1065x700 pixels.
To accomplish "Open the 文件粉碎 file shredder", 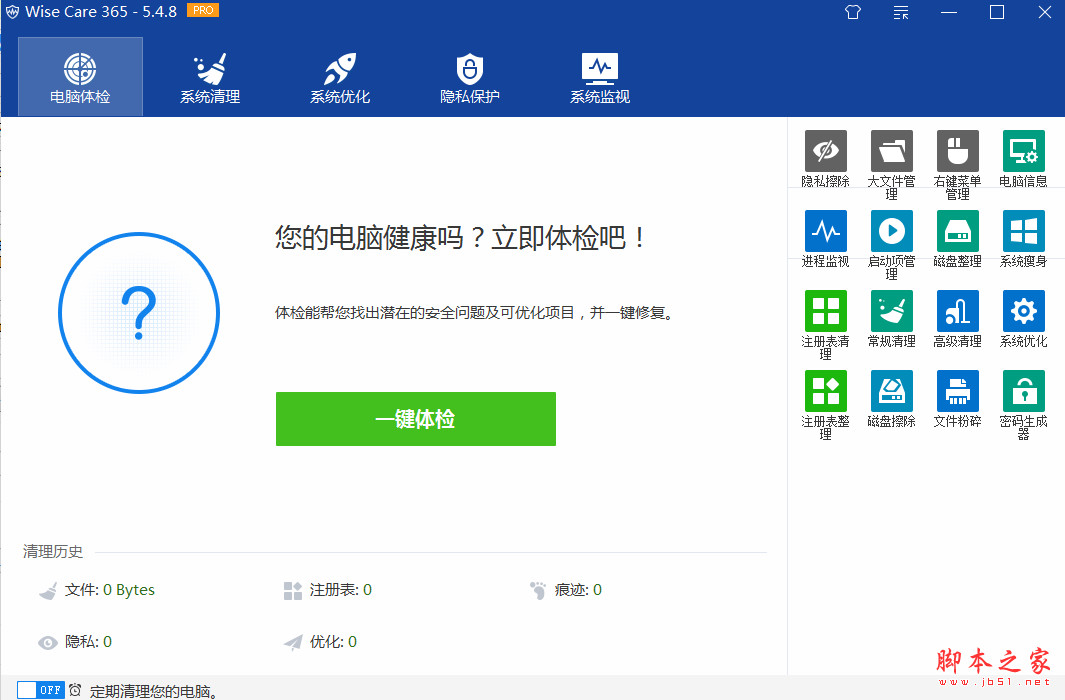I will pyautogui.click(x=957, y=399).
